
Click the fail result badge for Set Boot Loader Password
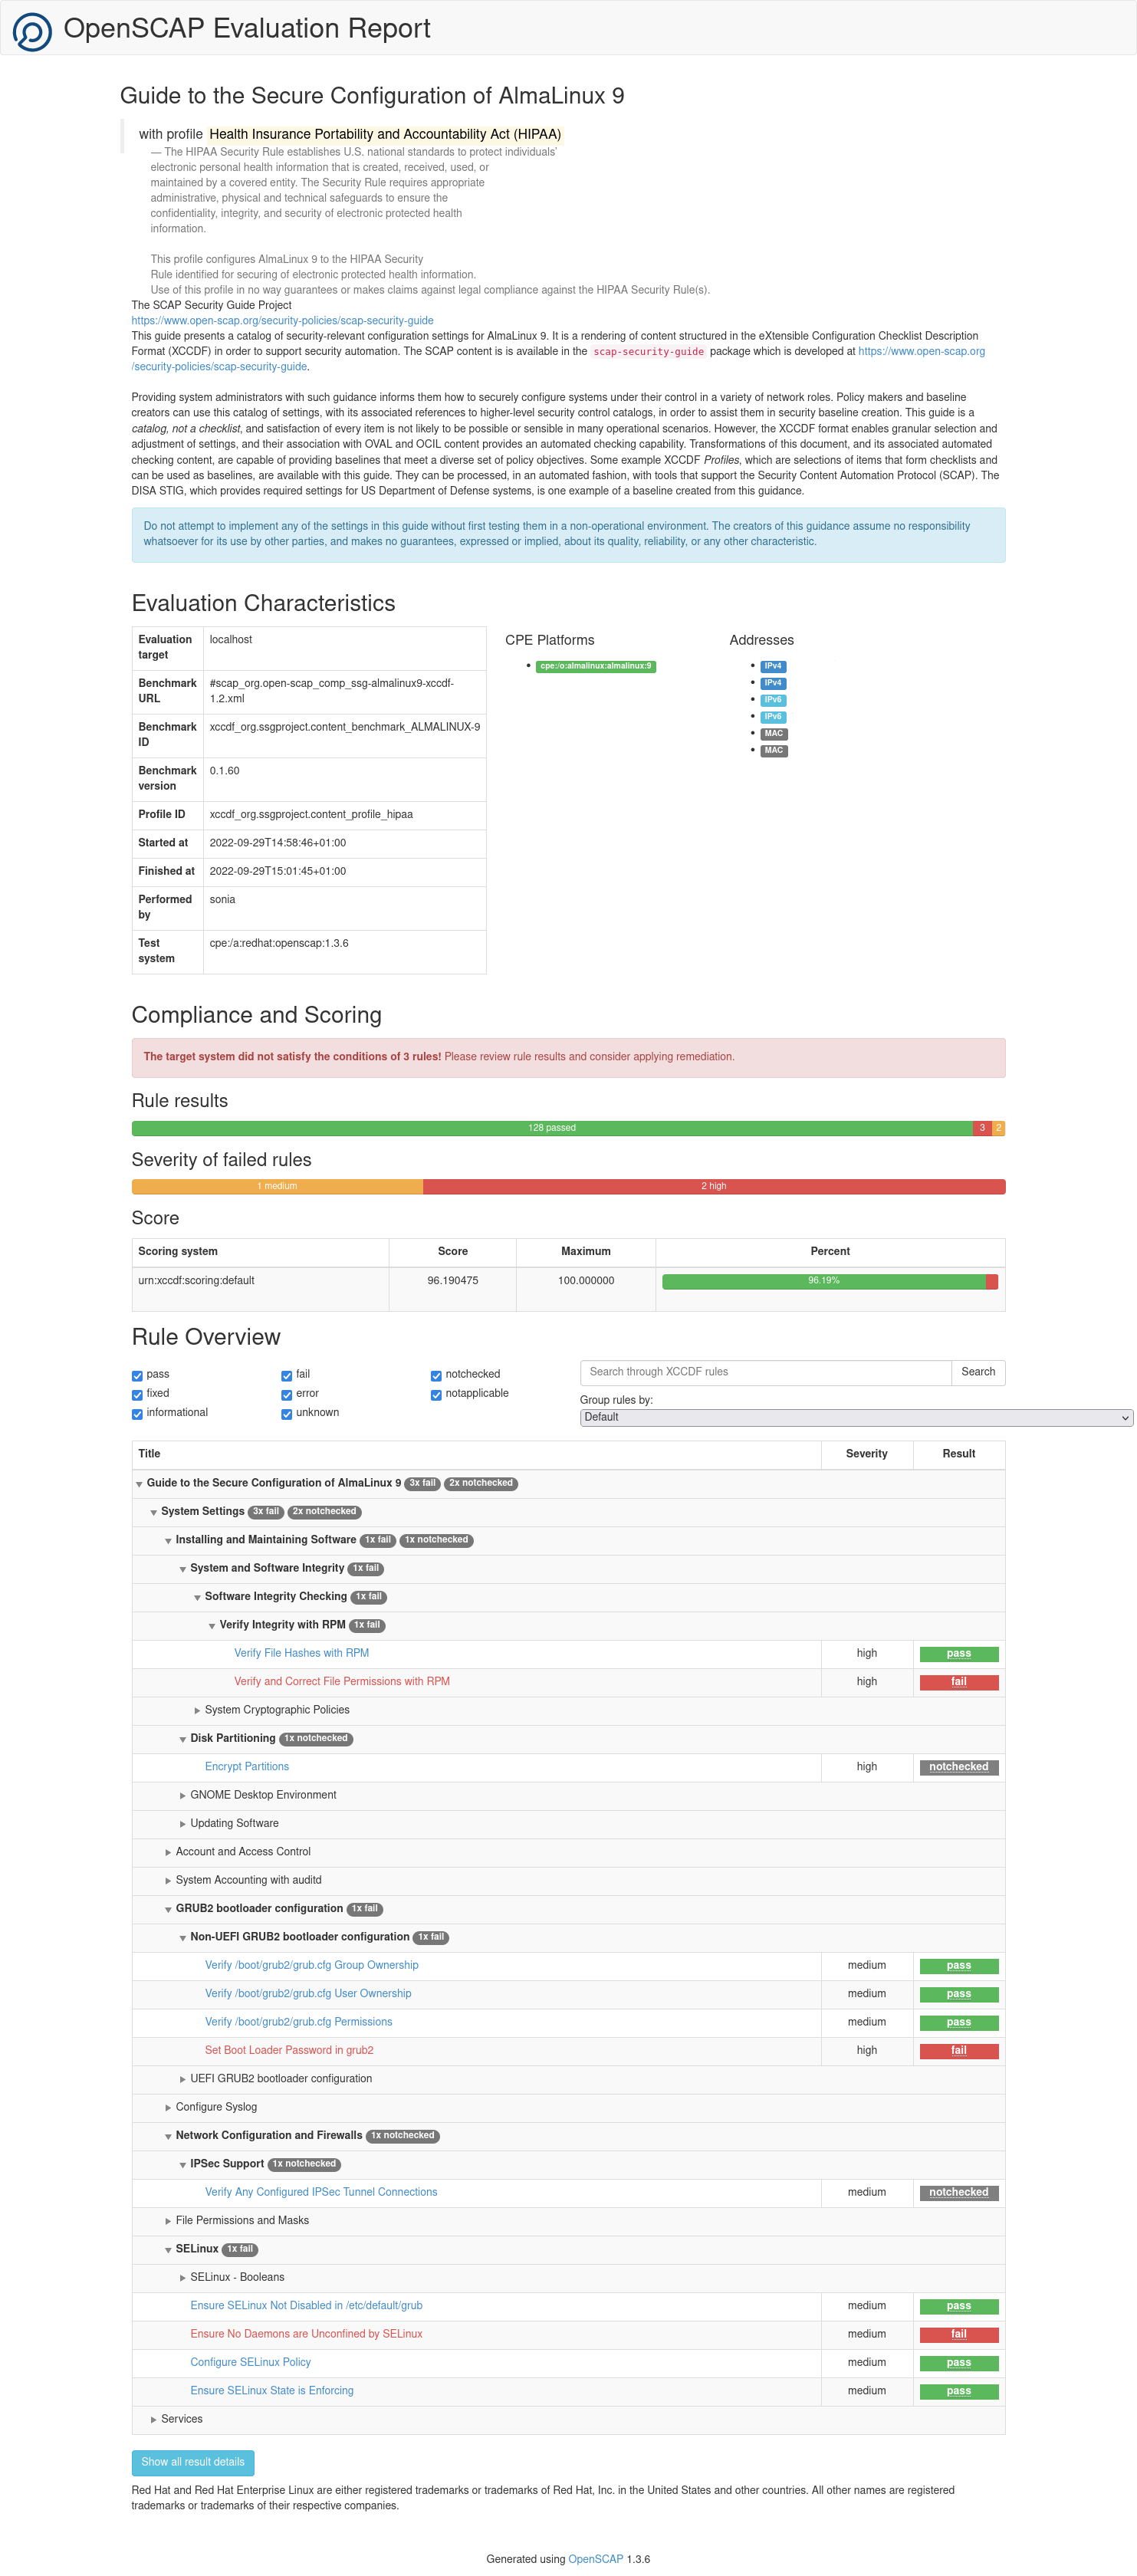click(x=957, y=2051)
